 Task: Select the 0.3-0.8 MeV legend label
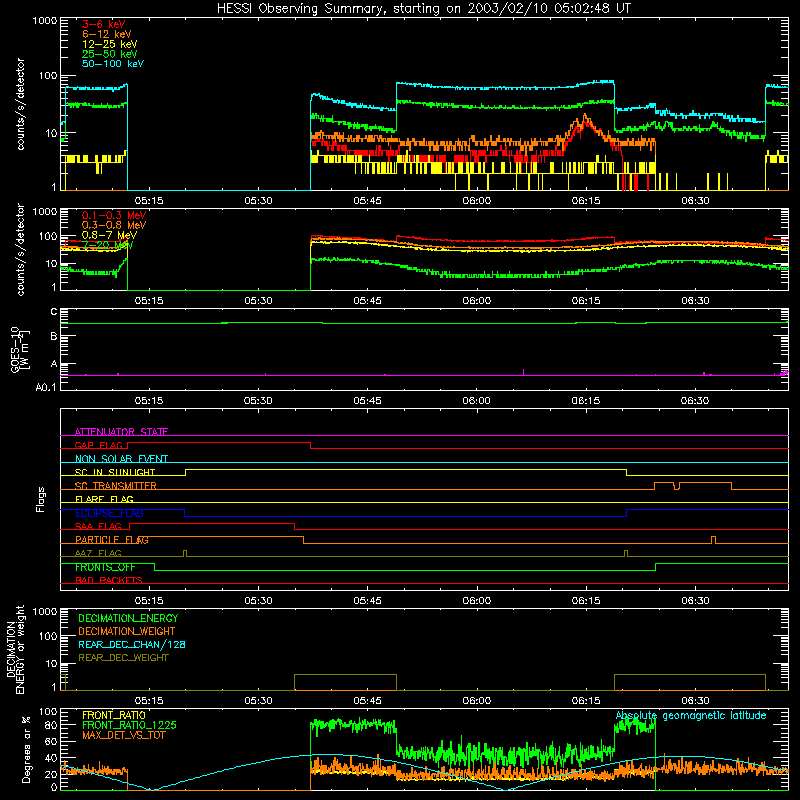(114, 225)
